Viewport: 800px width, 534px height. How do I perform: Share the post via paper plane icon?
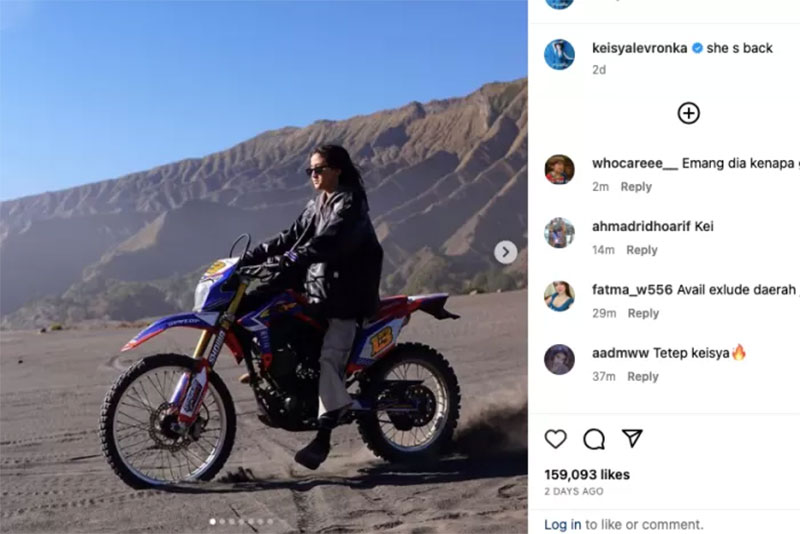pos(632,438)
